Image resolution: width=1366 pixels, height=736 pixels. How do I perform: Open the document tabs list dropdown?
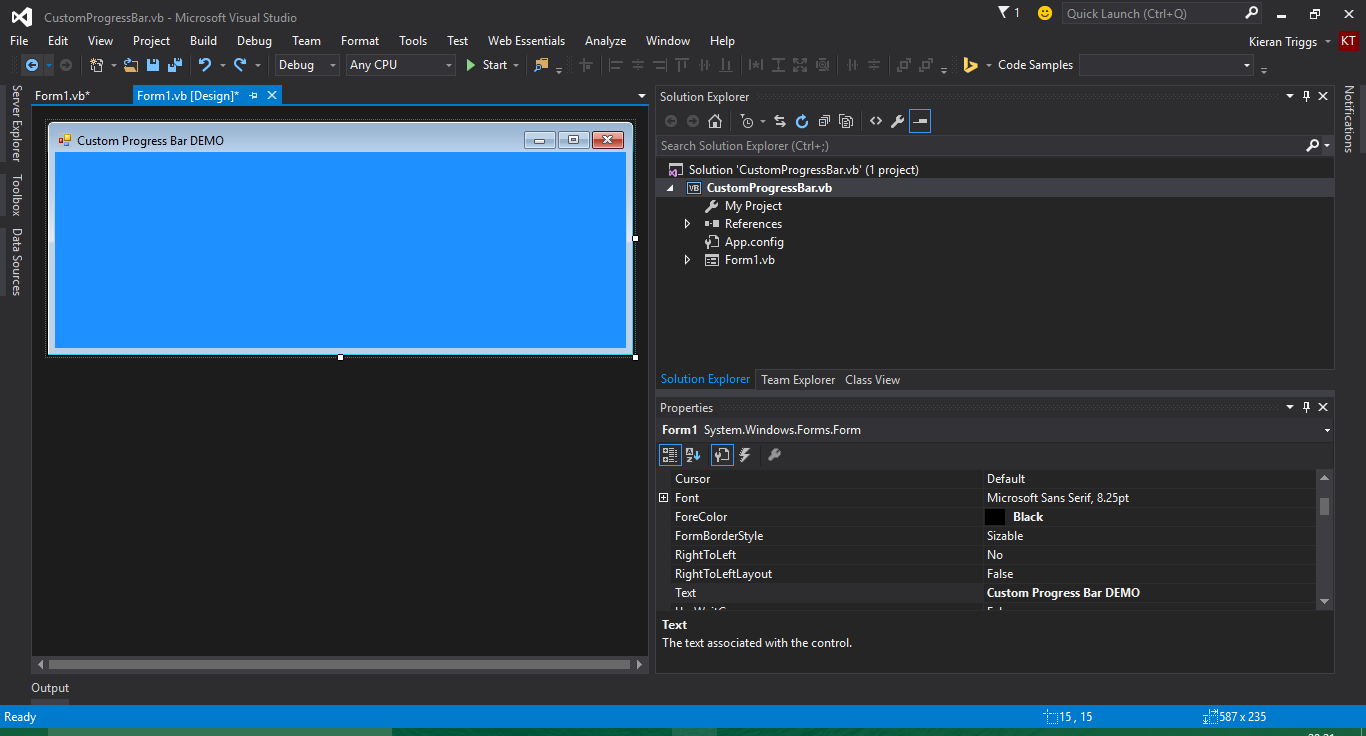click(x=642, y=96)
